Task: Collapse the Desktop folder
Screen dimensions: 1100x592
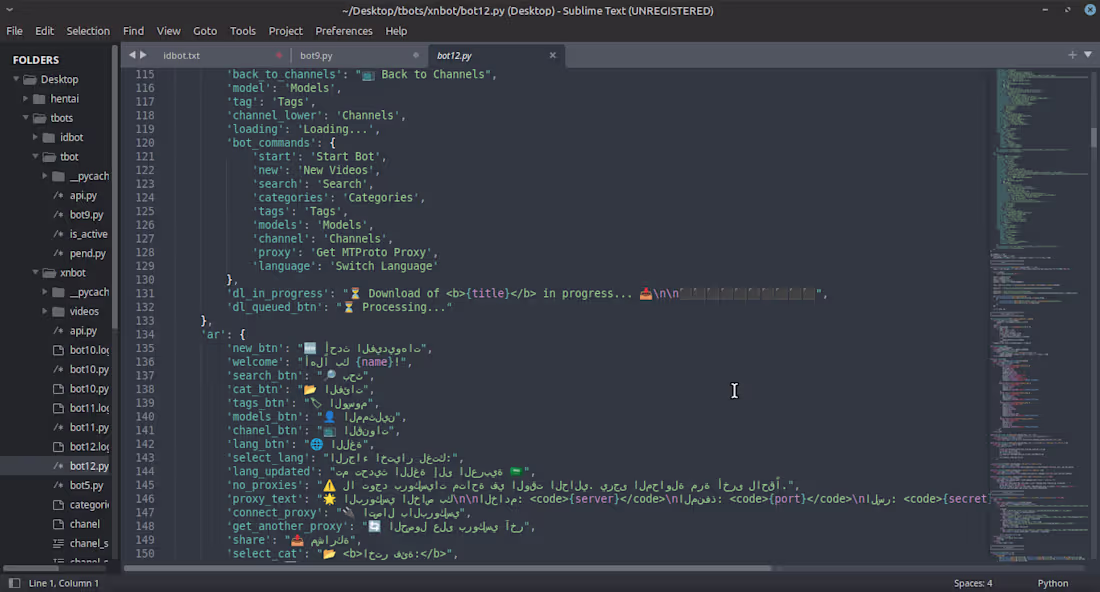Action: (16, 79)
